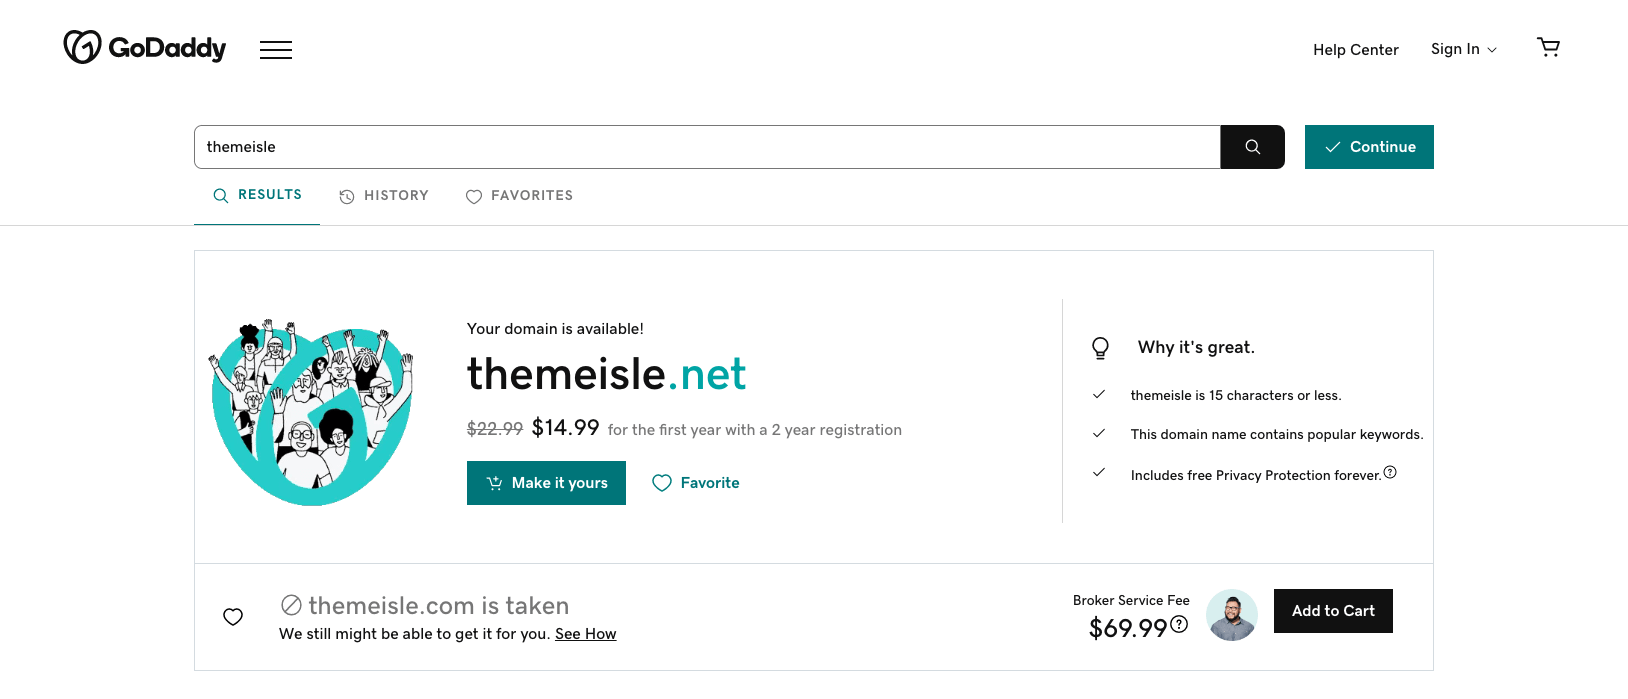
Task: Open the Favorites tab
Action: coord(520,196)
